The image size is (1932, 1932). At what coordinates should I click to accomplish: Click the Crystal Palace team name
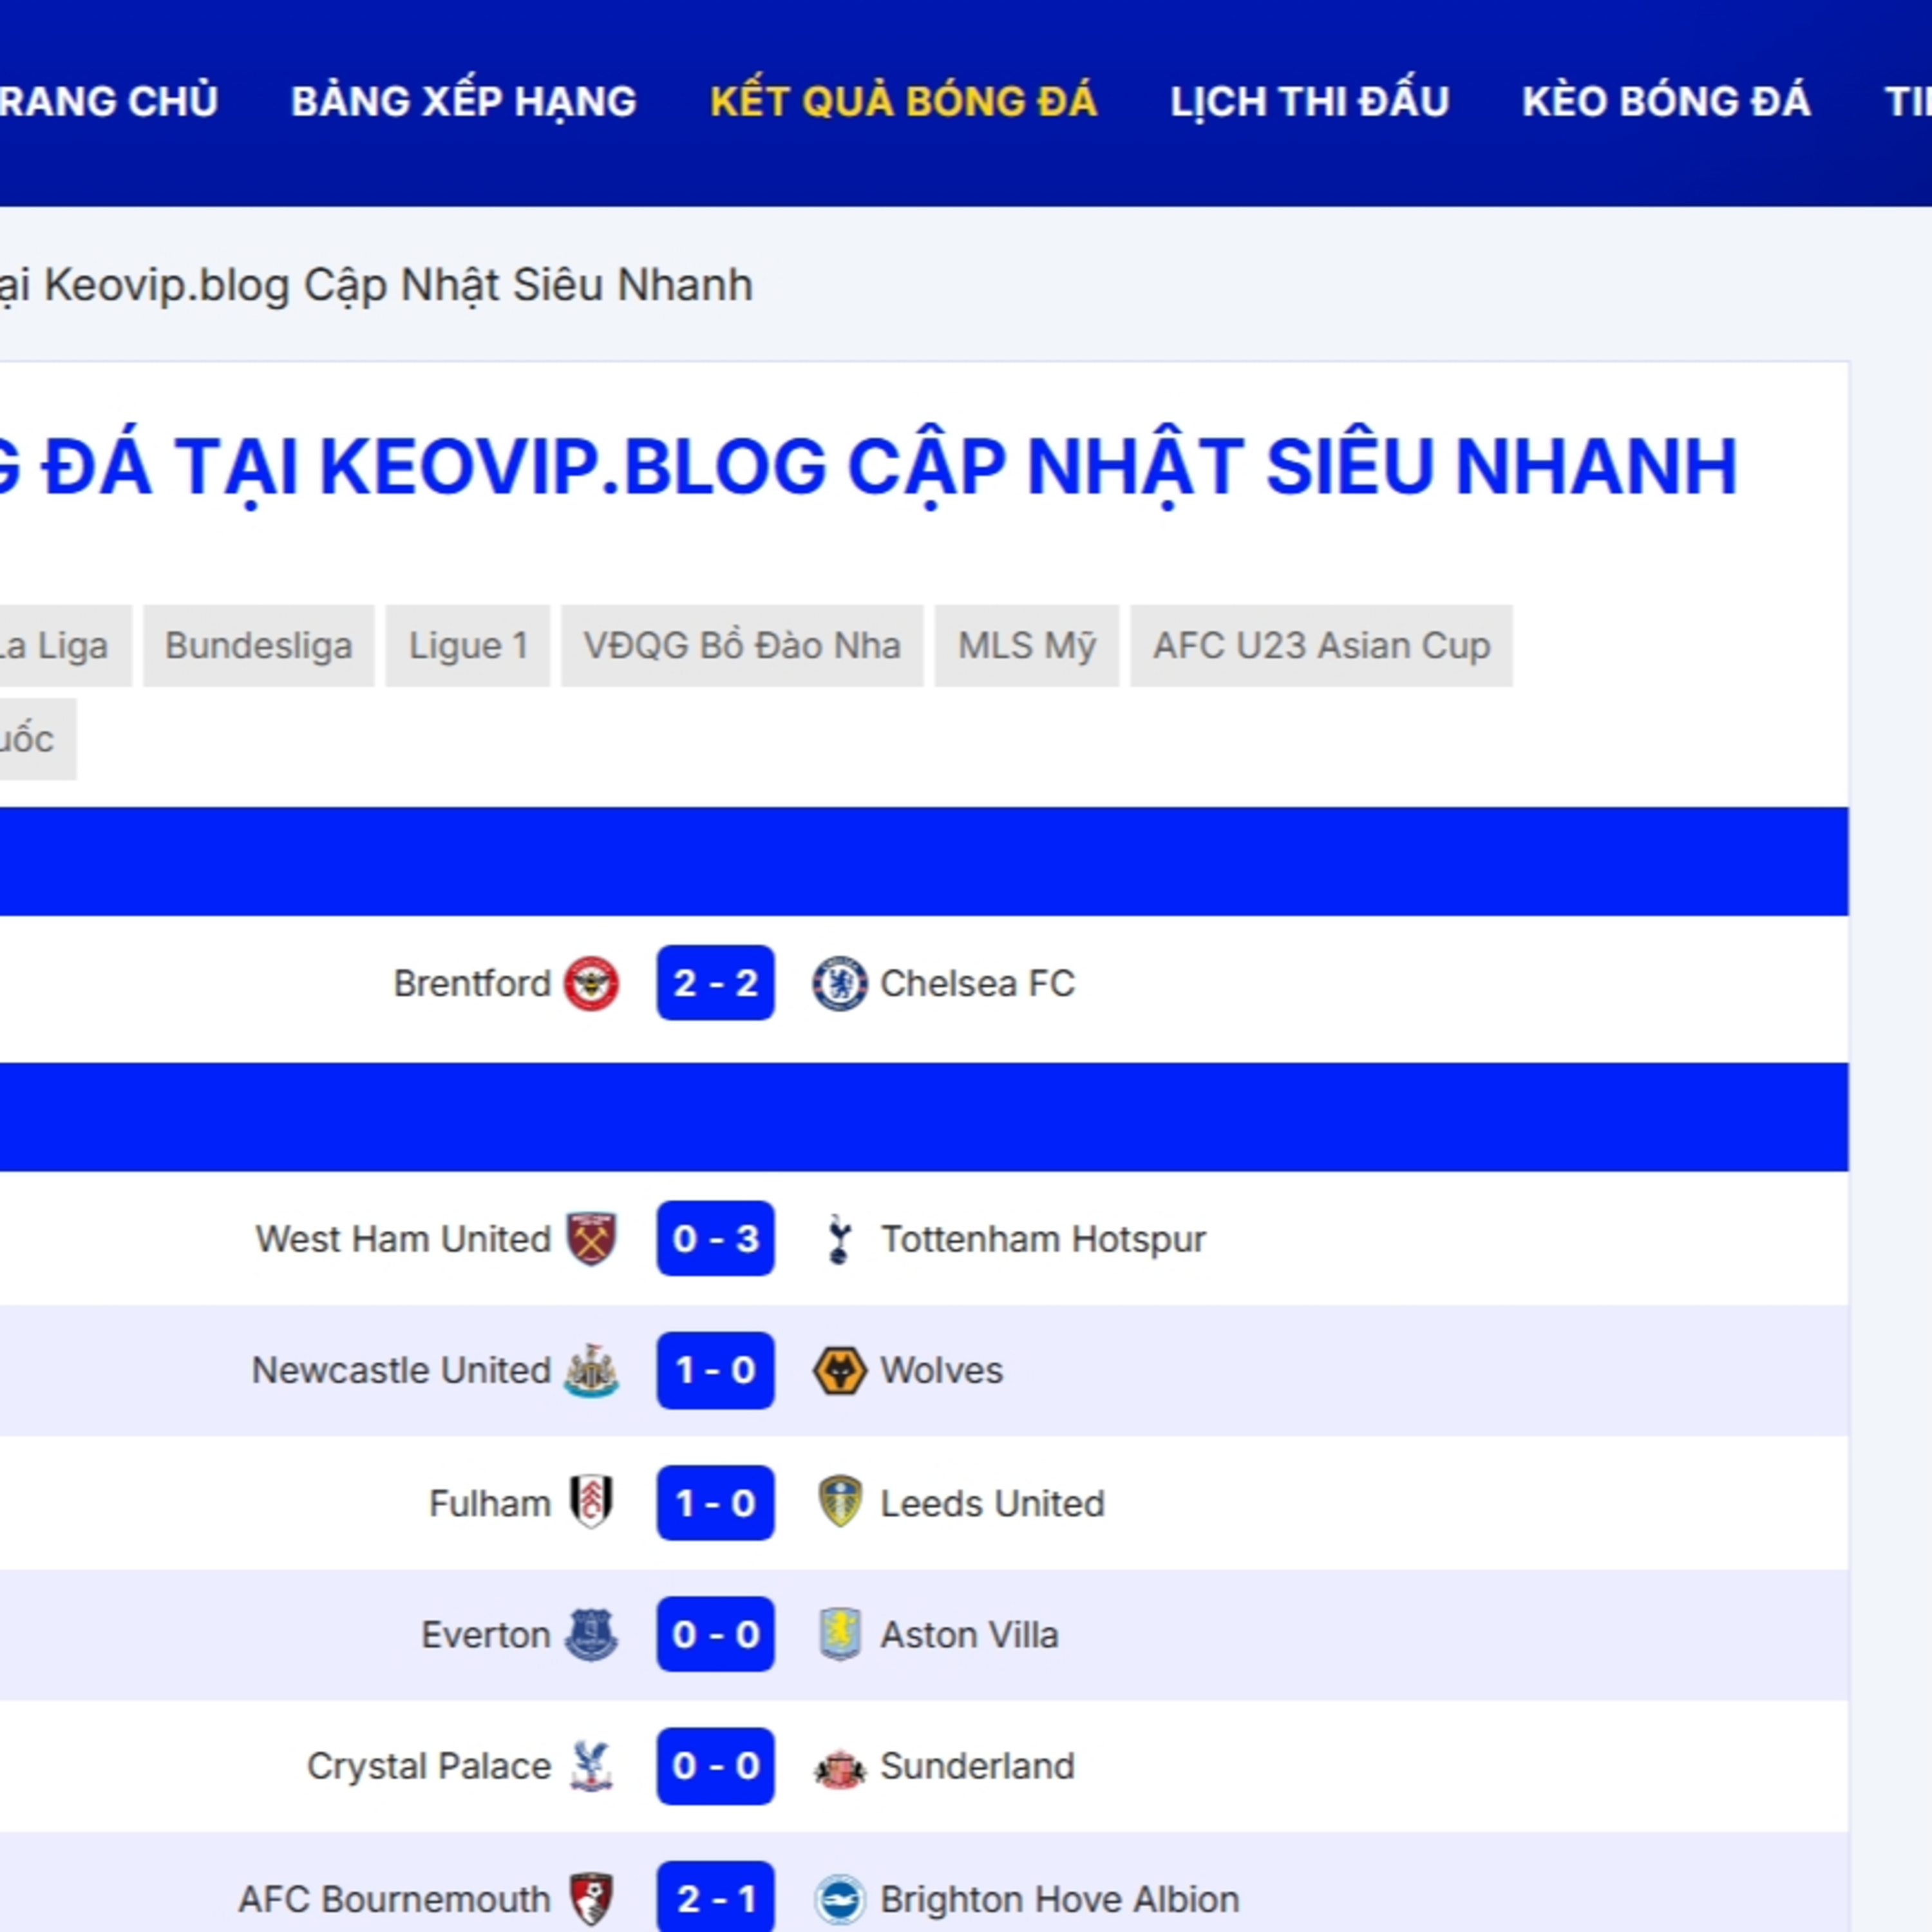click(429, 1767)
